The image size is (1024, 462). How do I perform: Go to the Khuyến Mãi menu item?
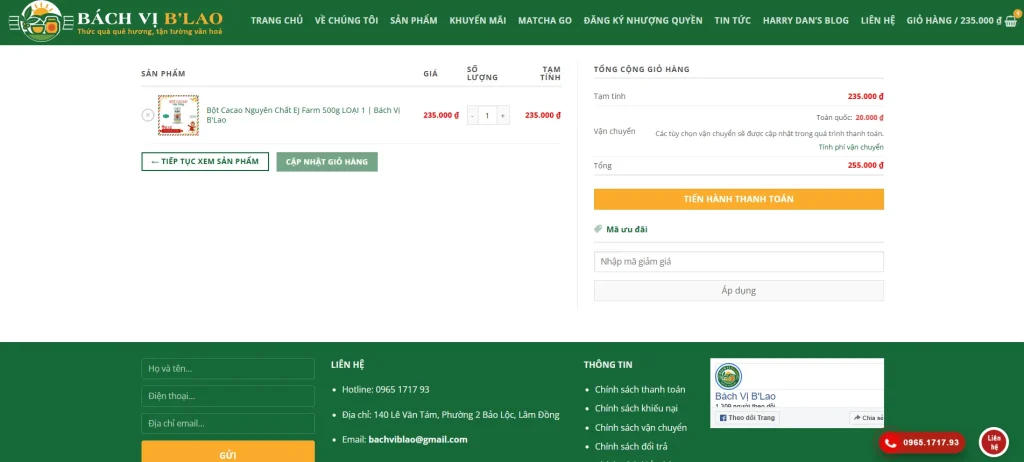pos(477,20)
